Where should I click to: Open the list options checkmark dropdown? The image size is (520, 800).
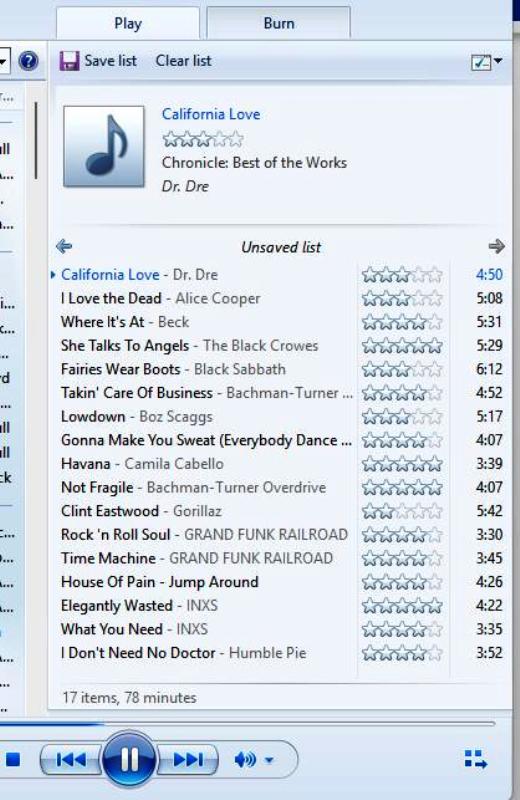coord(486,62)
